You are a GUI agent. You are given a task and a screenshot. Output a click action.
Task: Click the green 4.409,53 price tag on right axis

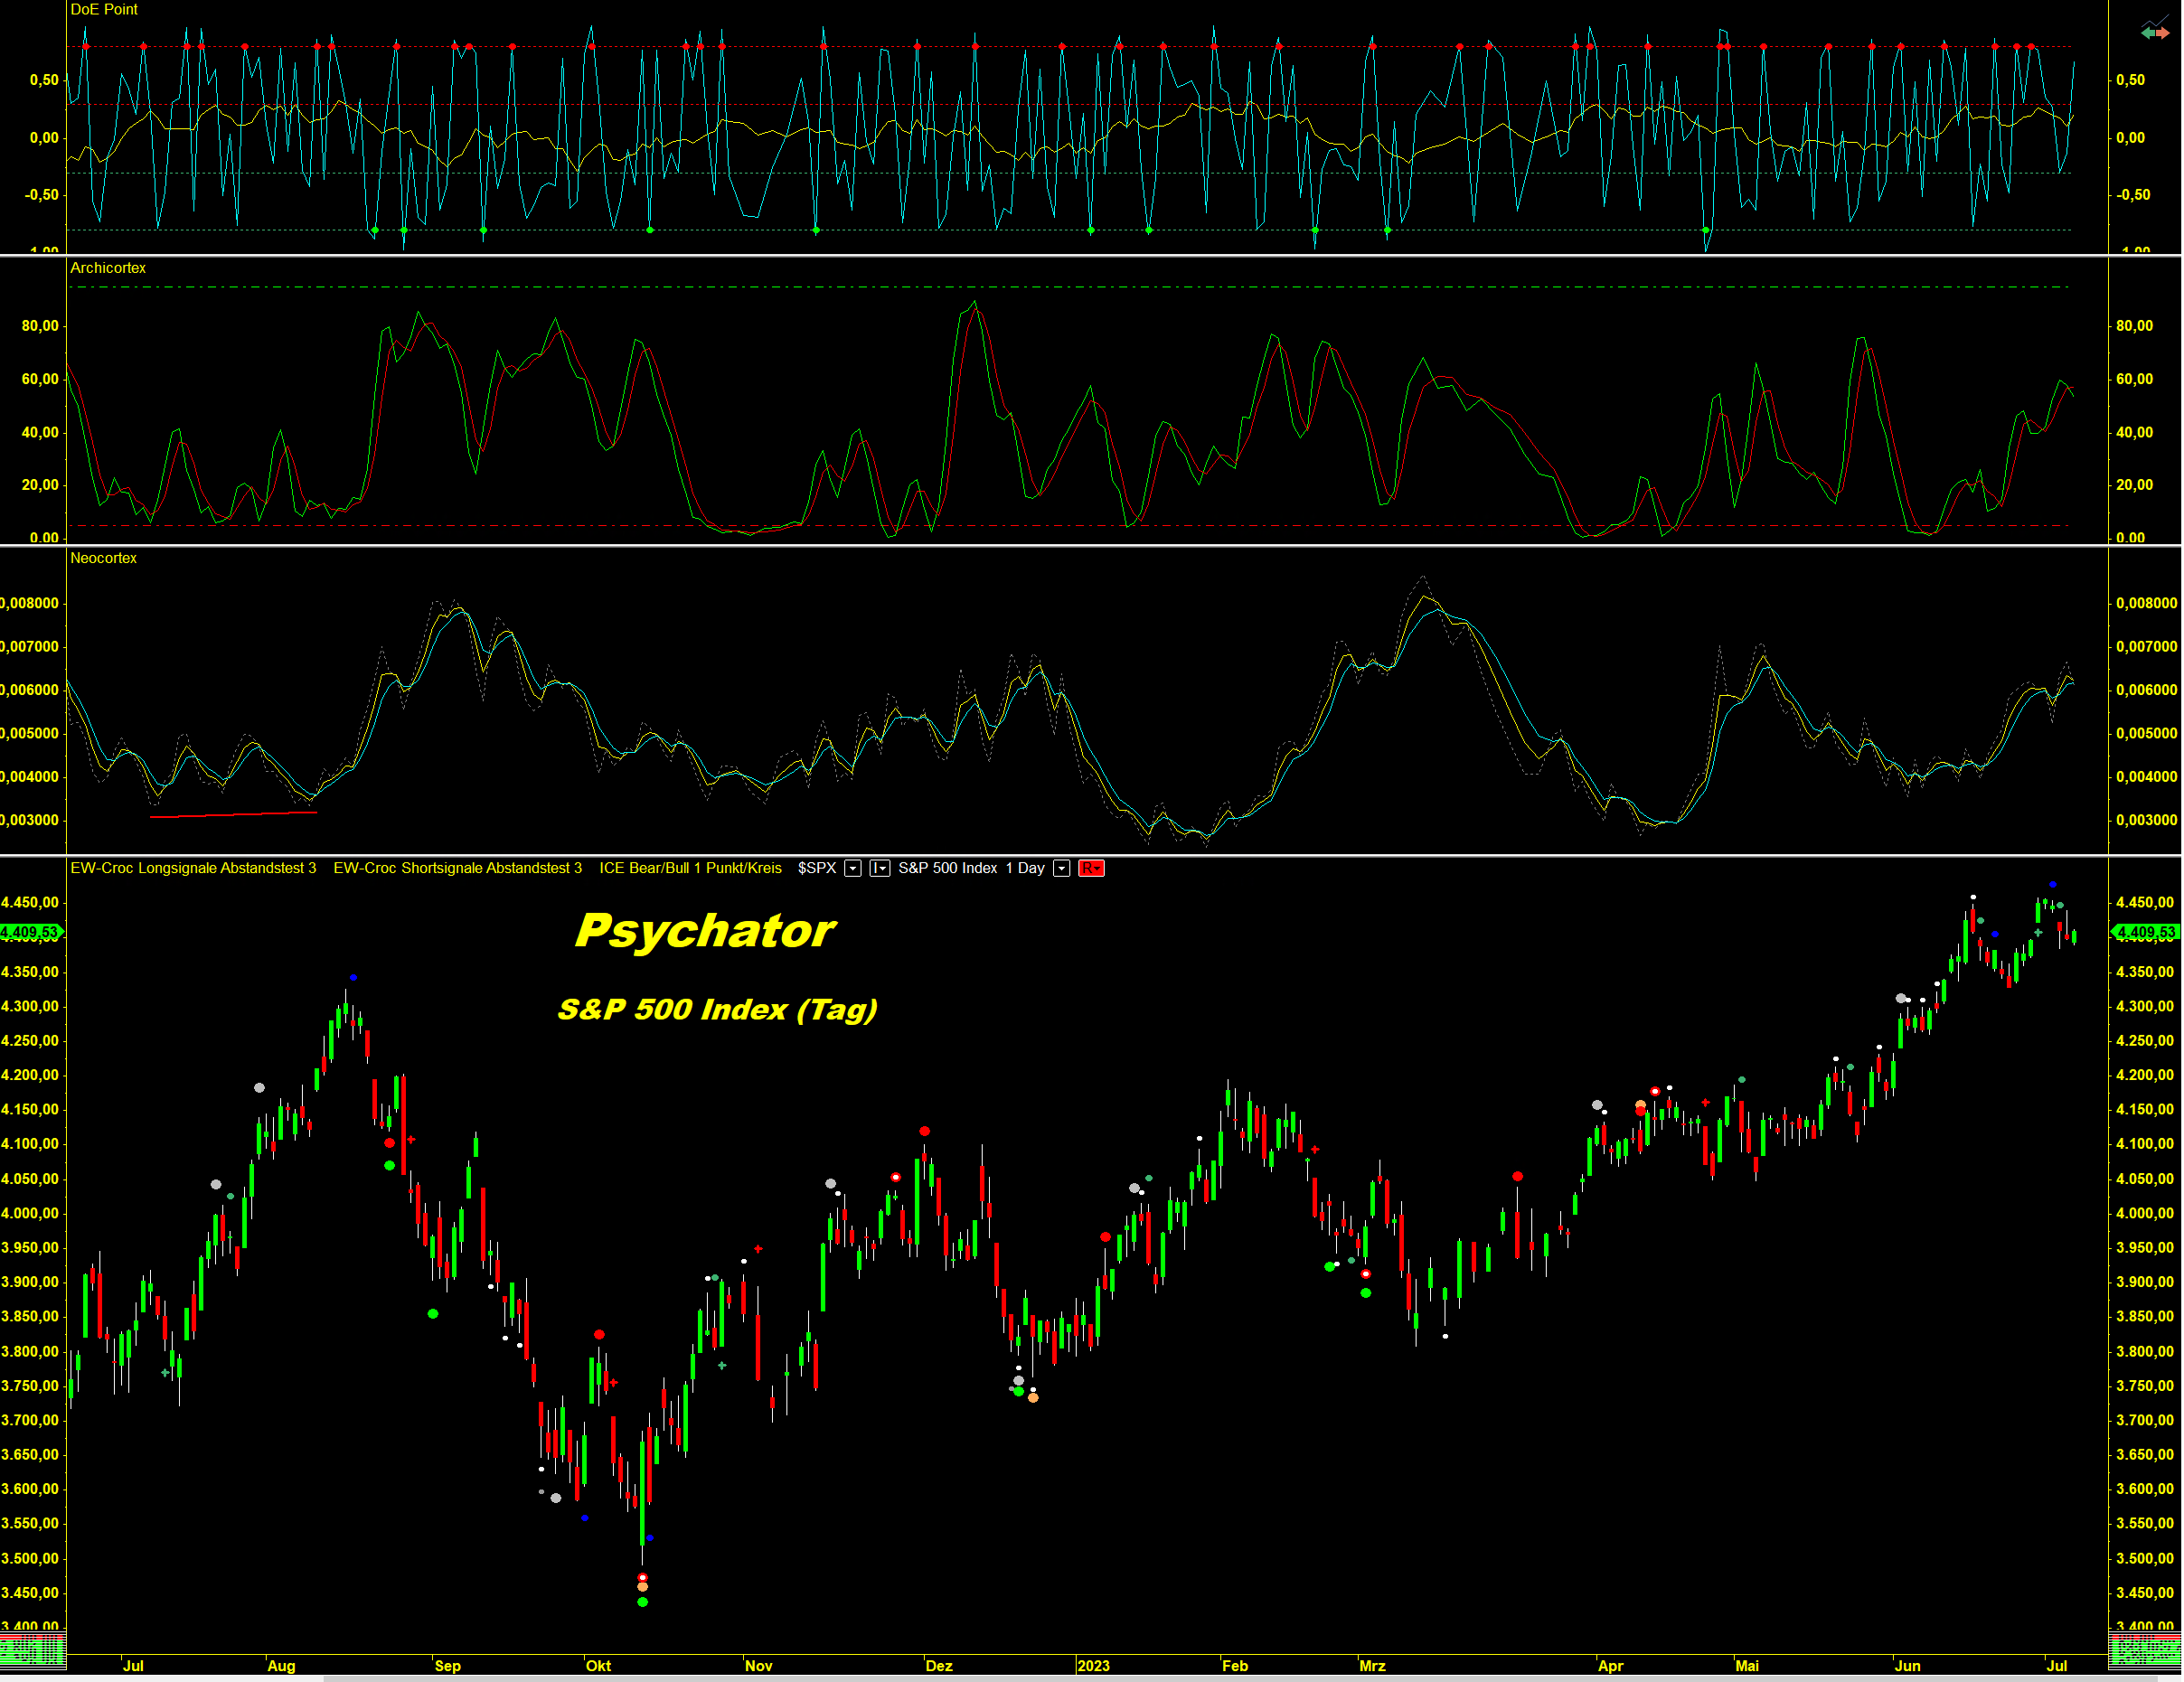point(2144,932)
